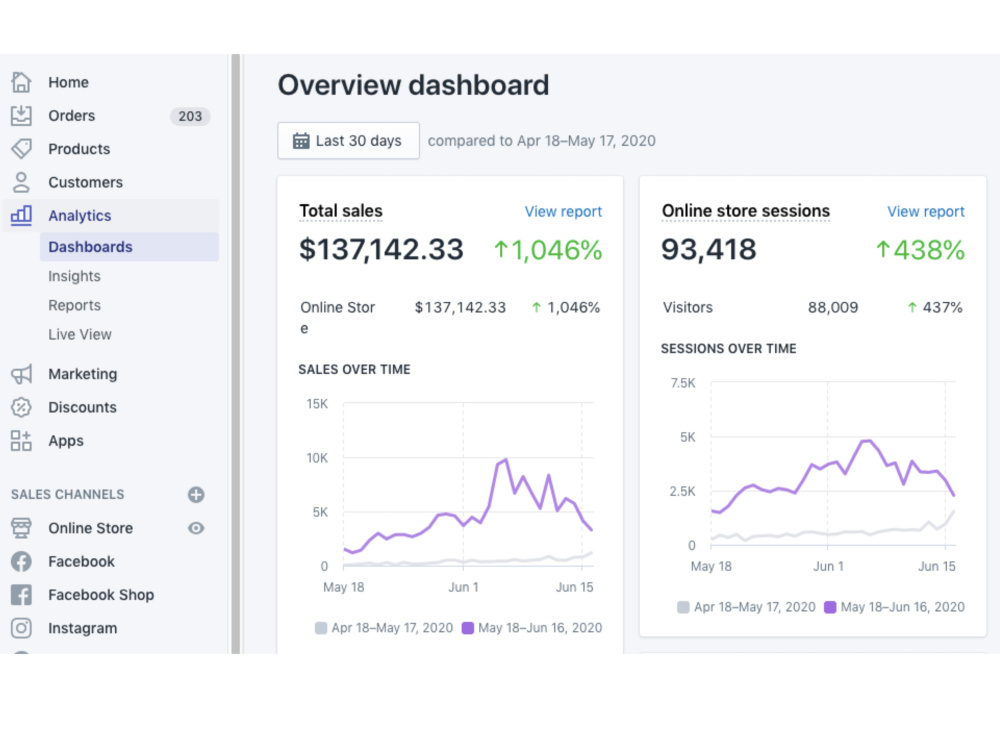The width and height of the screenshot is (1000, 750).
Task: Click the 438% sessions increase
Action: pyautogui.click(x=920, y=250)
